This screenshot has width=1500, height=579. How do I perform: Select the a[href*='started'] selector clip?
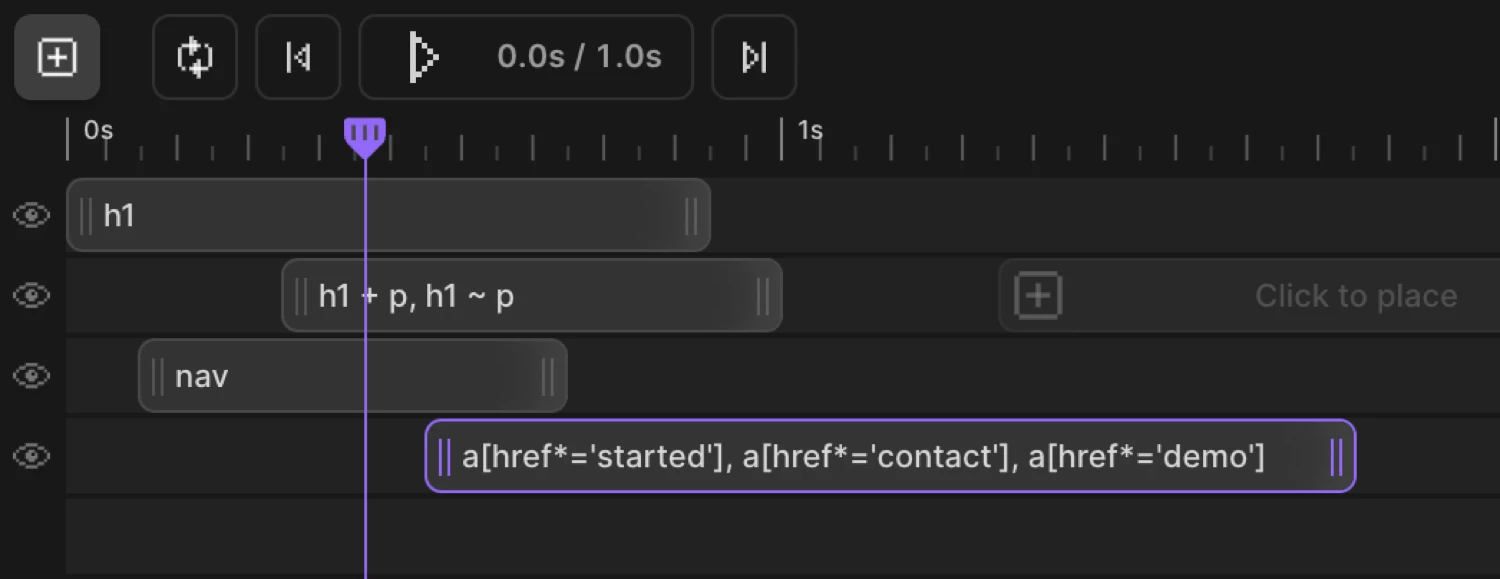click(x=890, y=456)
